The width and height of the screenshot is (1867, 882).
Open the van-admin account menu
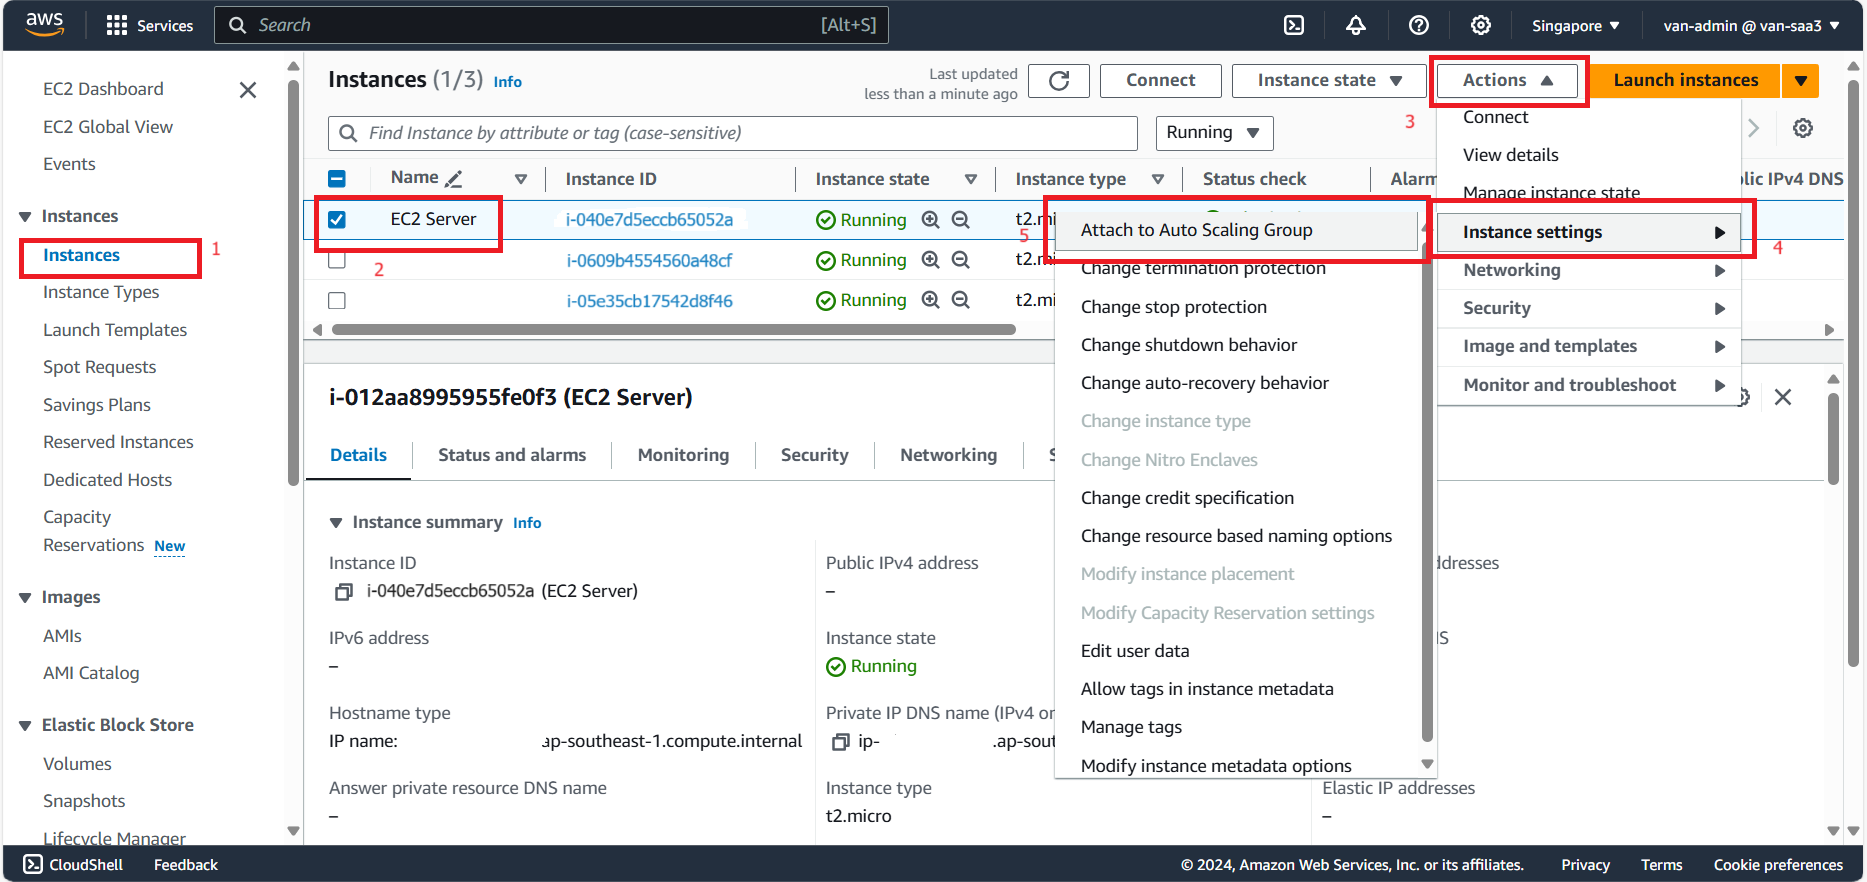pos(1751,26)
